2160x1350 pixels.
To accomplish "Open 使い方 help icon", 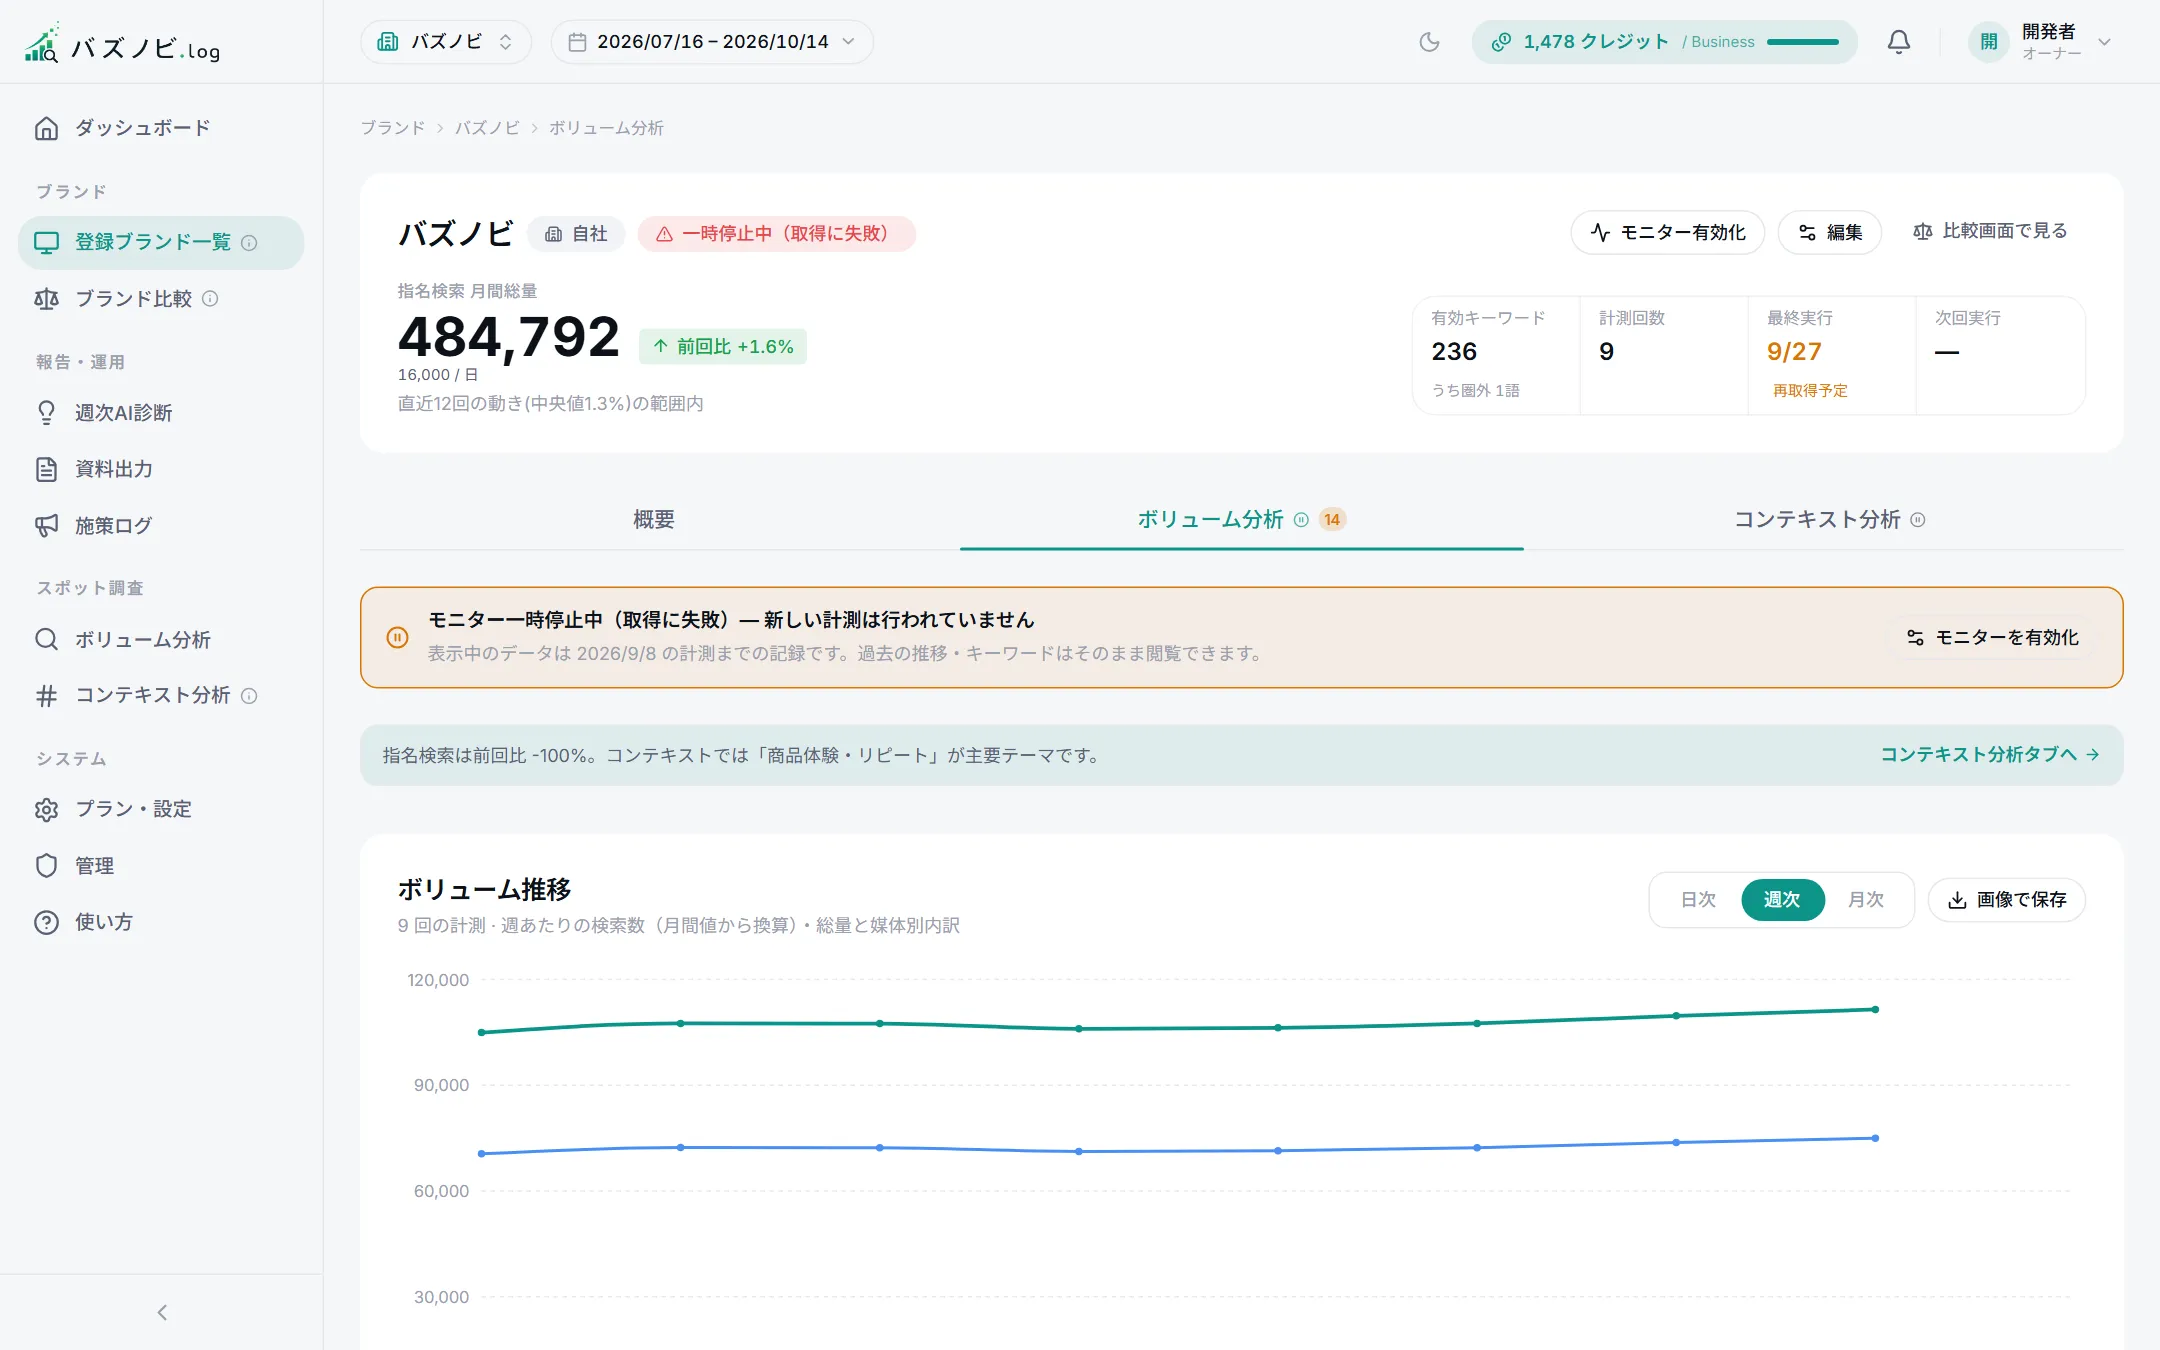I will point(46,922).
